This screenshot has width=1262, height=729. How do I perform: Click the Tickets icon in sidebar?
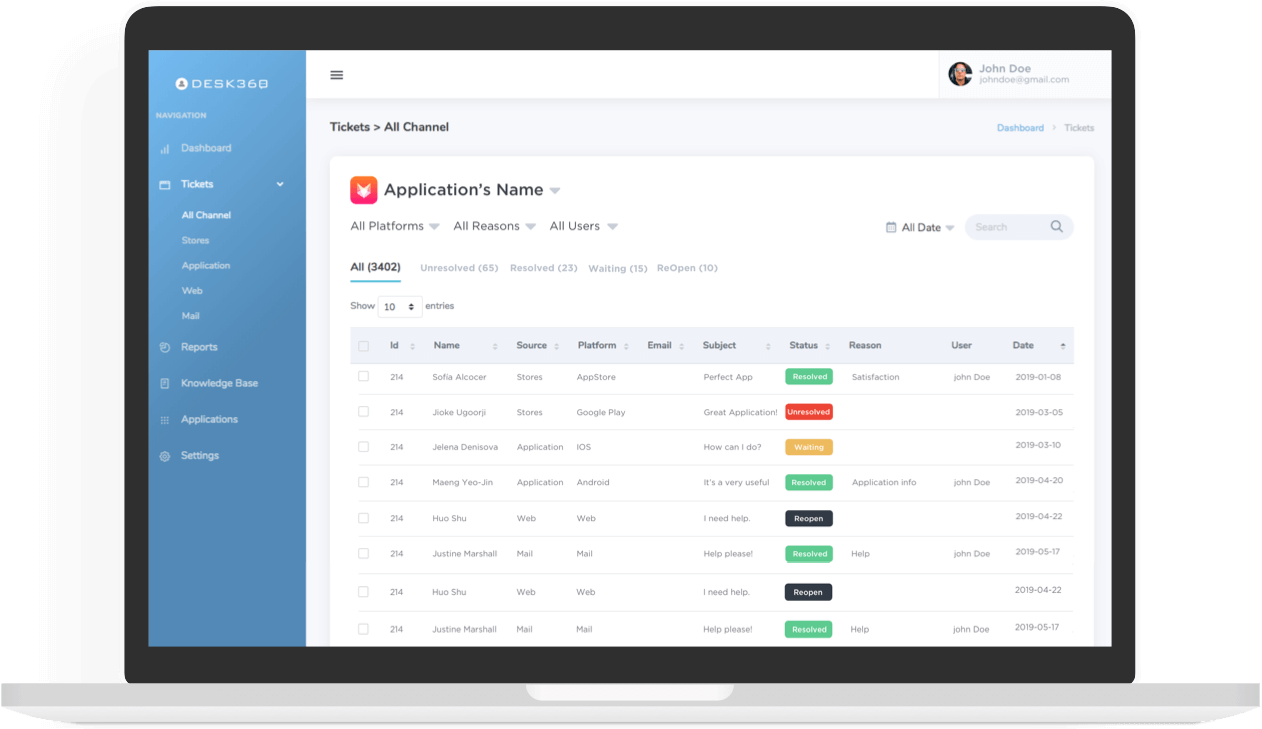[165, 185]
